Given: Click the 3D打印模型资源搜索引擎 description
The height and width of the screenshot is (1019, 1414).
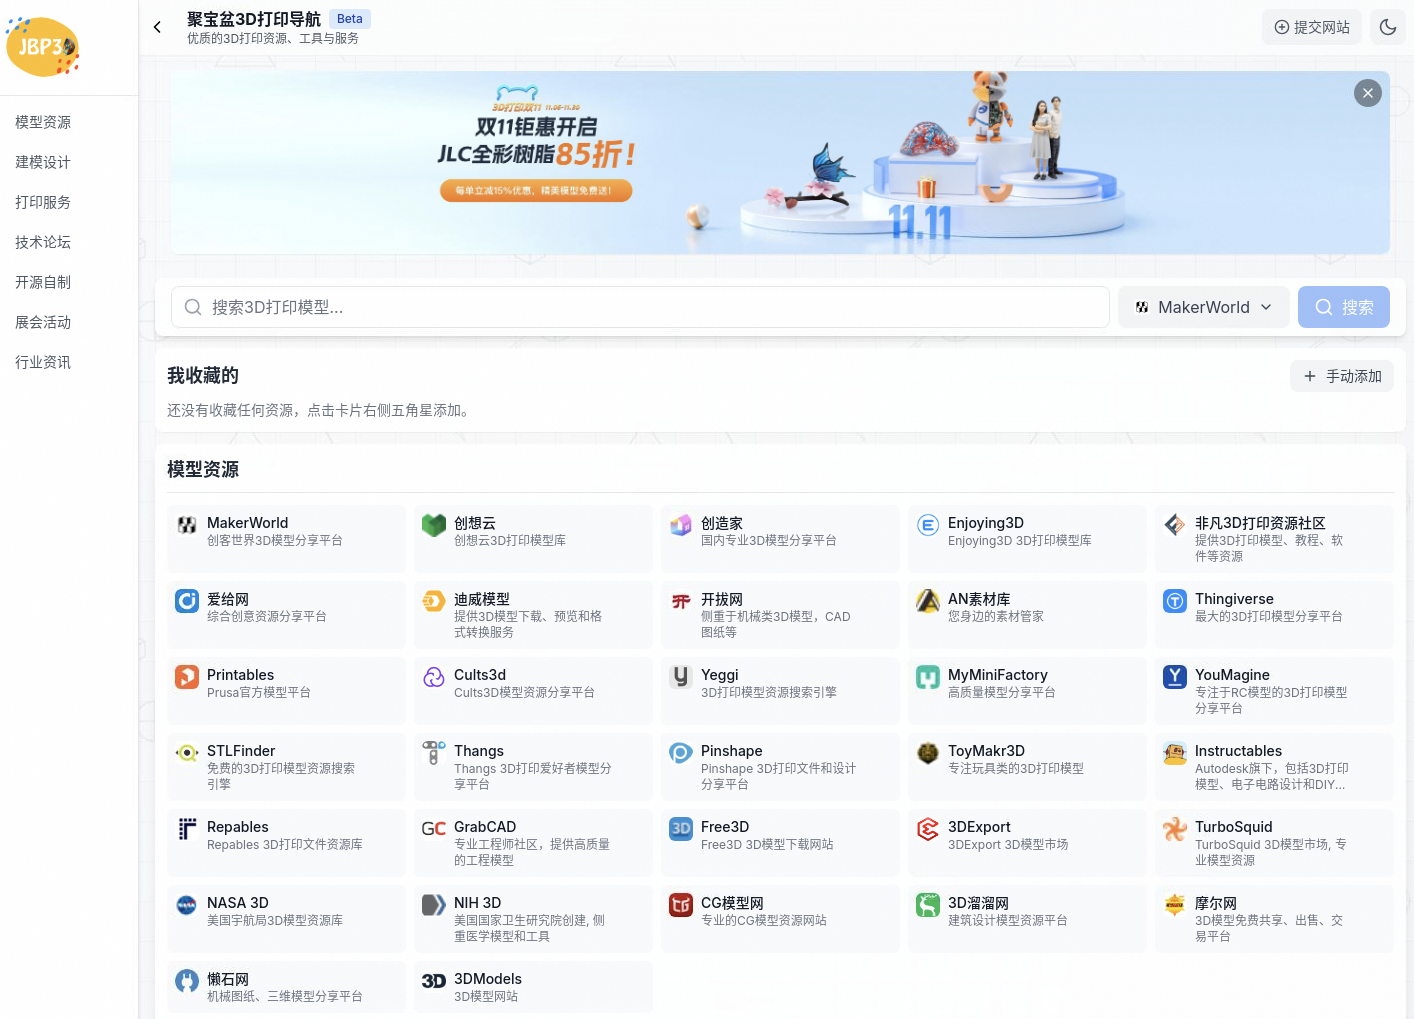Looking at the screenshot, I should click(x=769, y=692).
